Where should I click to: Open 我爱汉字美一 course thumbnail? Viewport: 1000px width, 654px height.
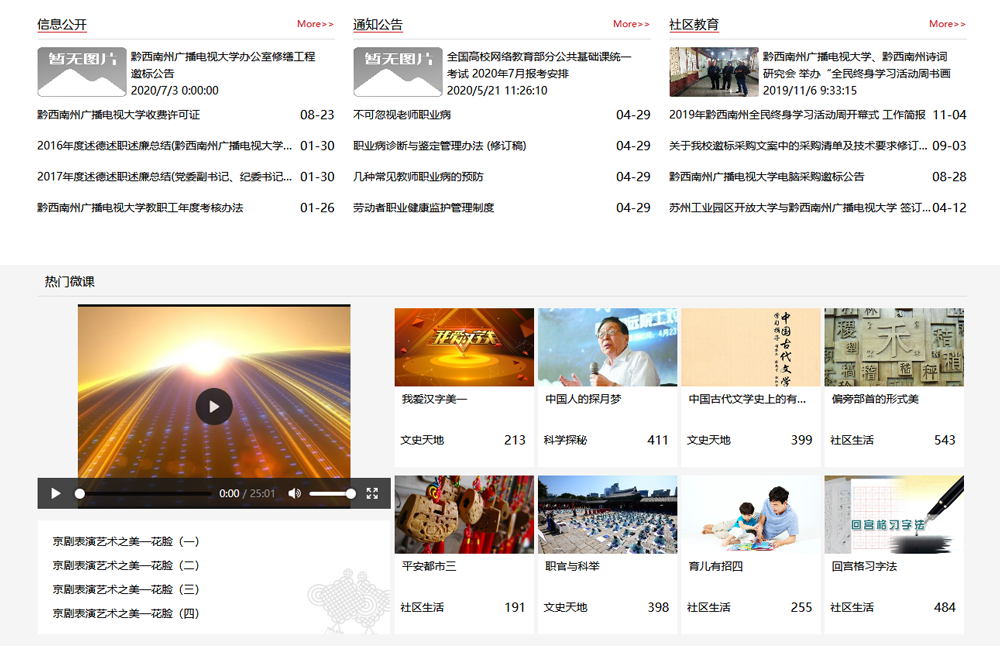coord(464,347)
